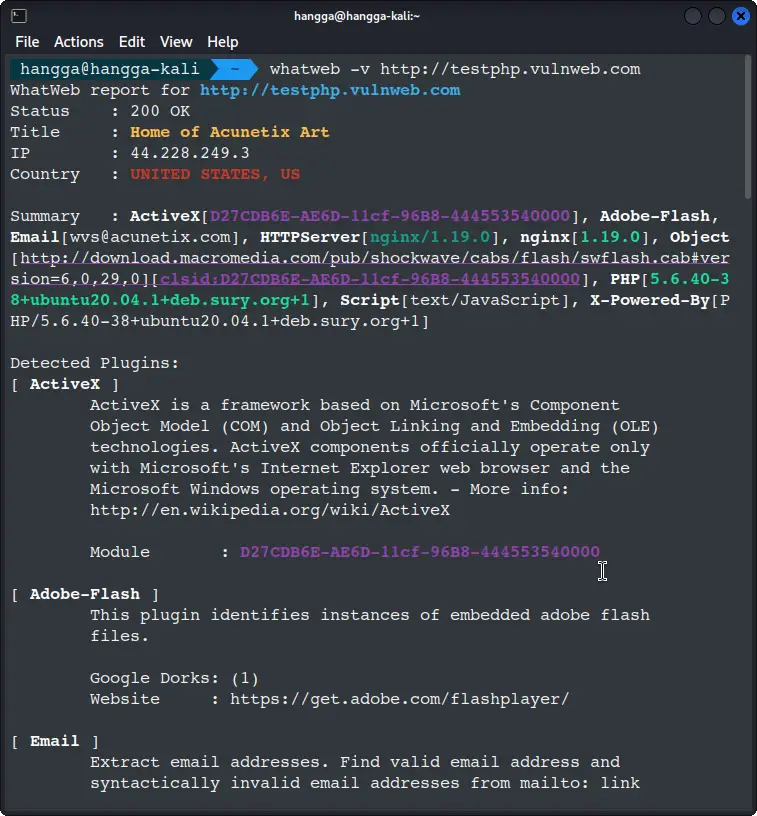Click the blue arrow prompt separator
Image resolution: width=757 pixels, height=816 pixels.
(x=235, y=68)
